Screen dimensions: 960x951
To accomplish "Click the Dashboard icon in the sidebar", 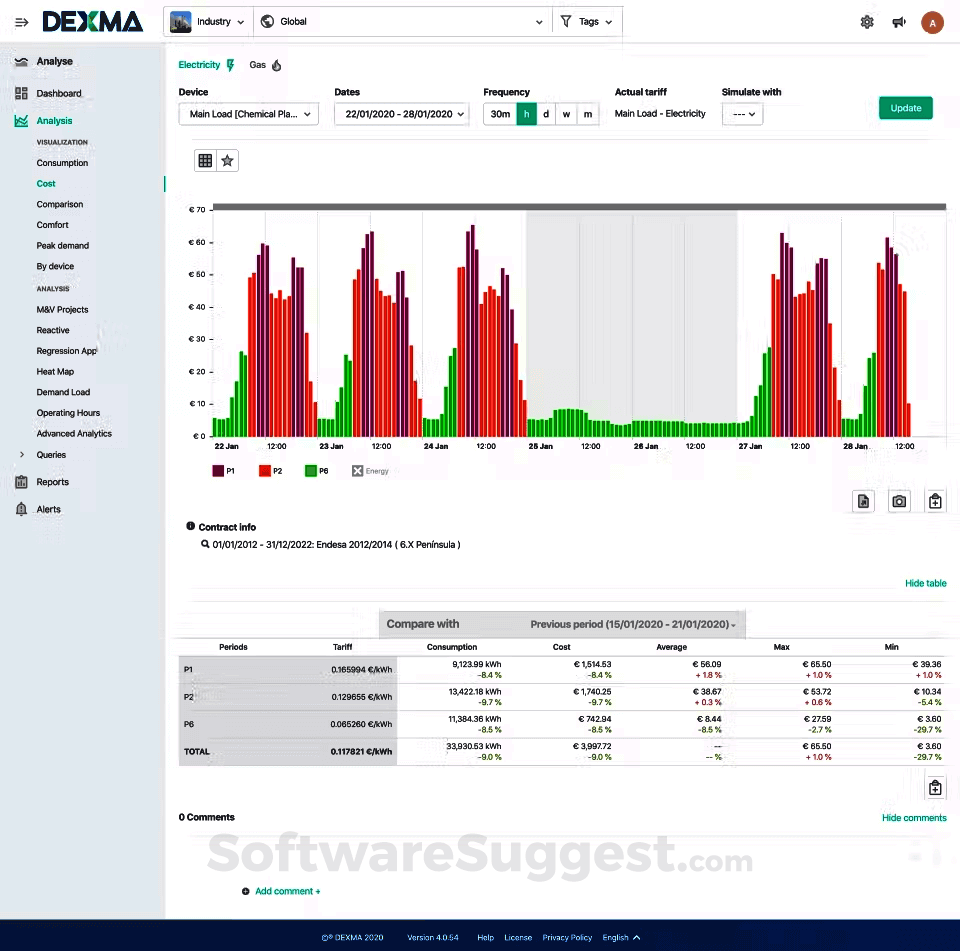I will (20, 92).
